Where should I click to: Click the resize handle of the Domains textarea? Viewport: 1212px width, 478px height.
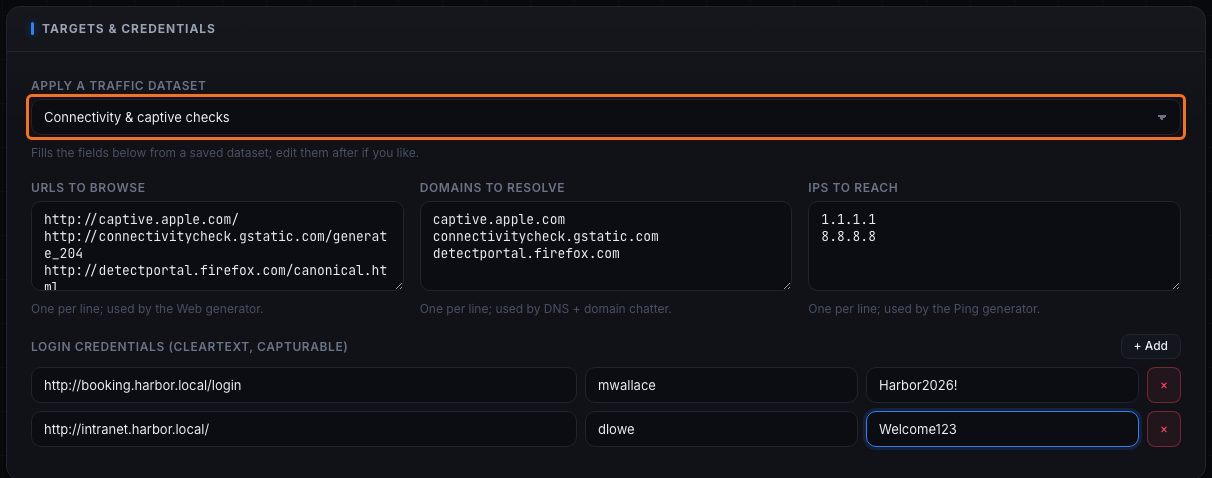pos(786,285)
